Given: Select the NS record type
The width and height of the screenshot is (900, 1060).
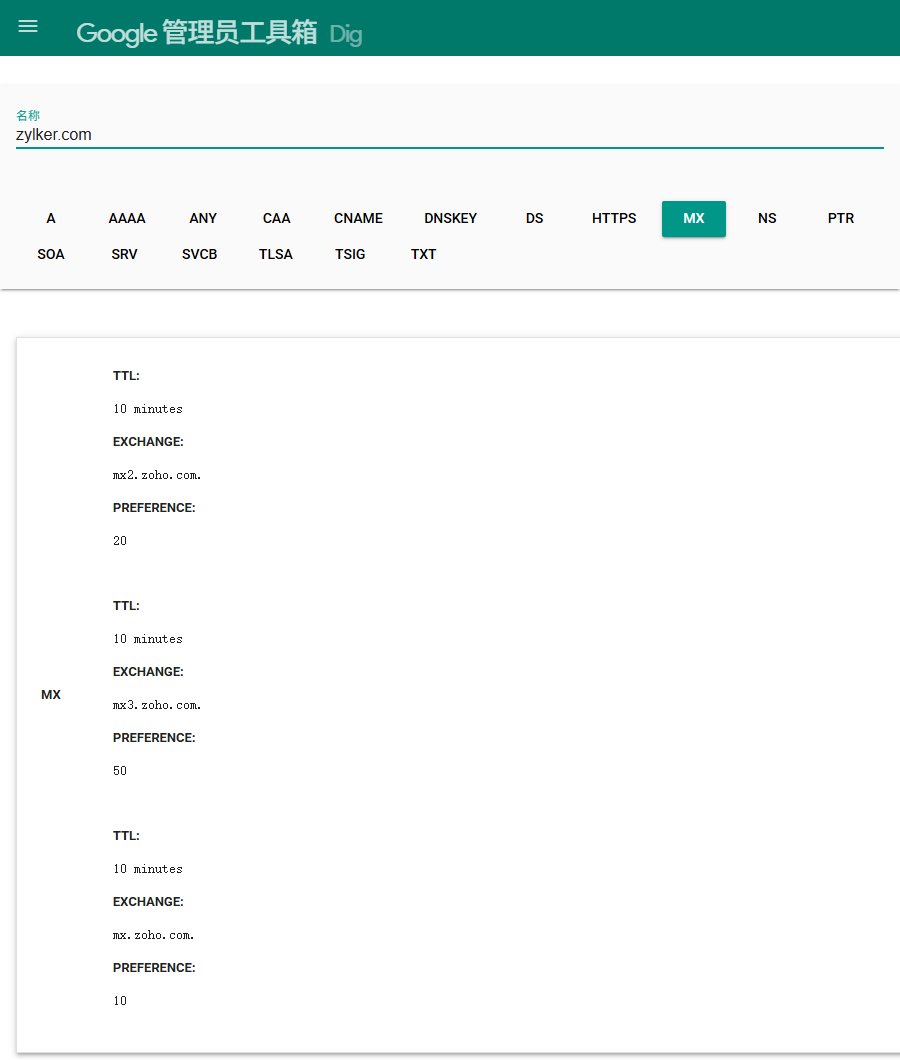Looking at the screenshot, I should [767, 218].
